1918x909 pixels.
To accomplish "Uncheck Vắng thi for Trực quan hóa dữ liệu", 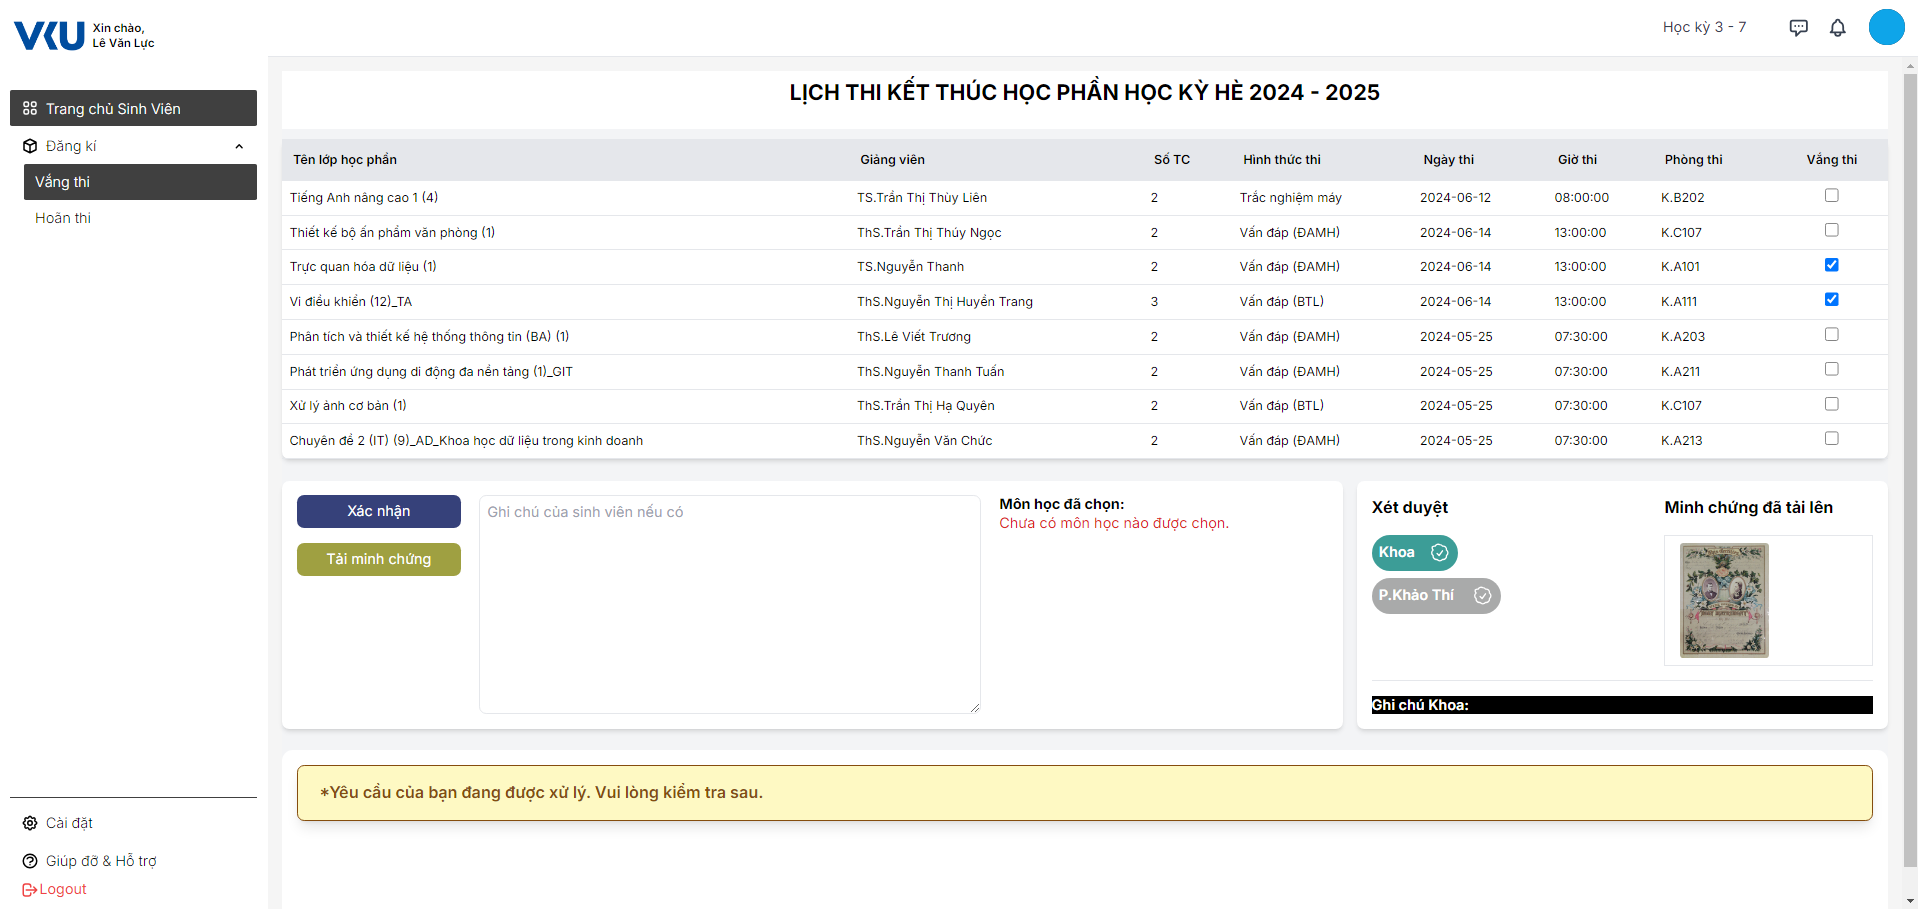I will pyautogui.click(x=1831, y=265).
